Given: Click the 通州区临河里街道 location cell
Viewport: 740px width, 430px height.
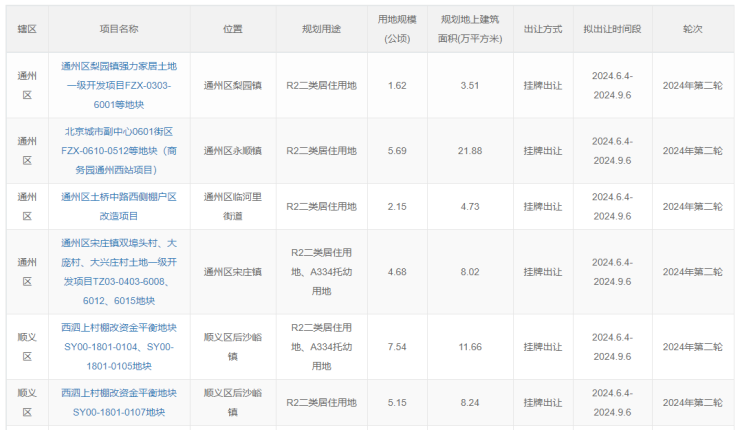Looking at the screenshot, I should point(232,206).
